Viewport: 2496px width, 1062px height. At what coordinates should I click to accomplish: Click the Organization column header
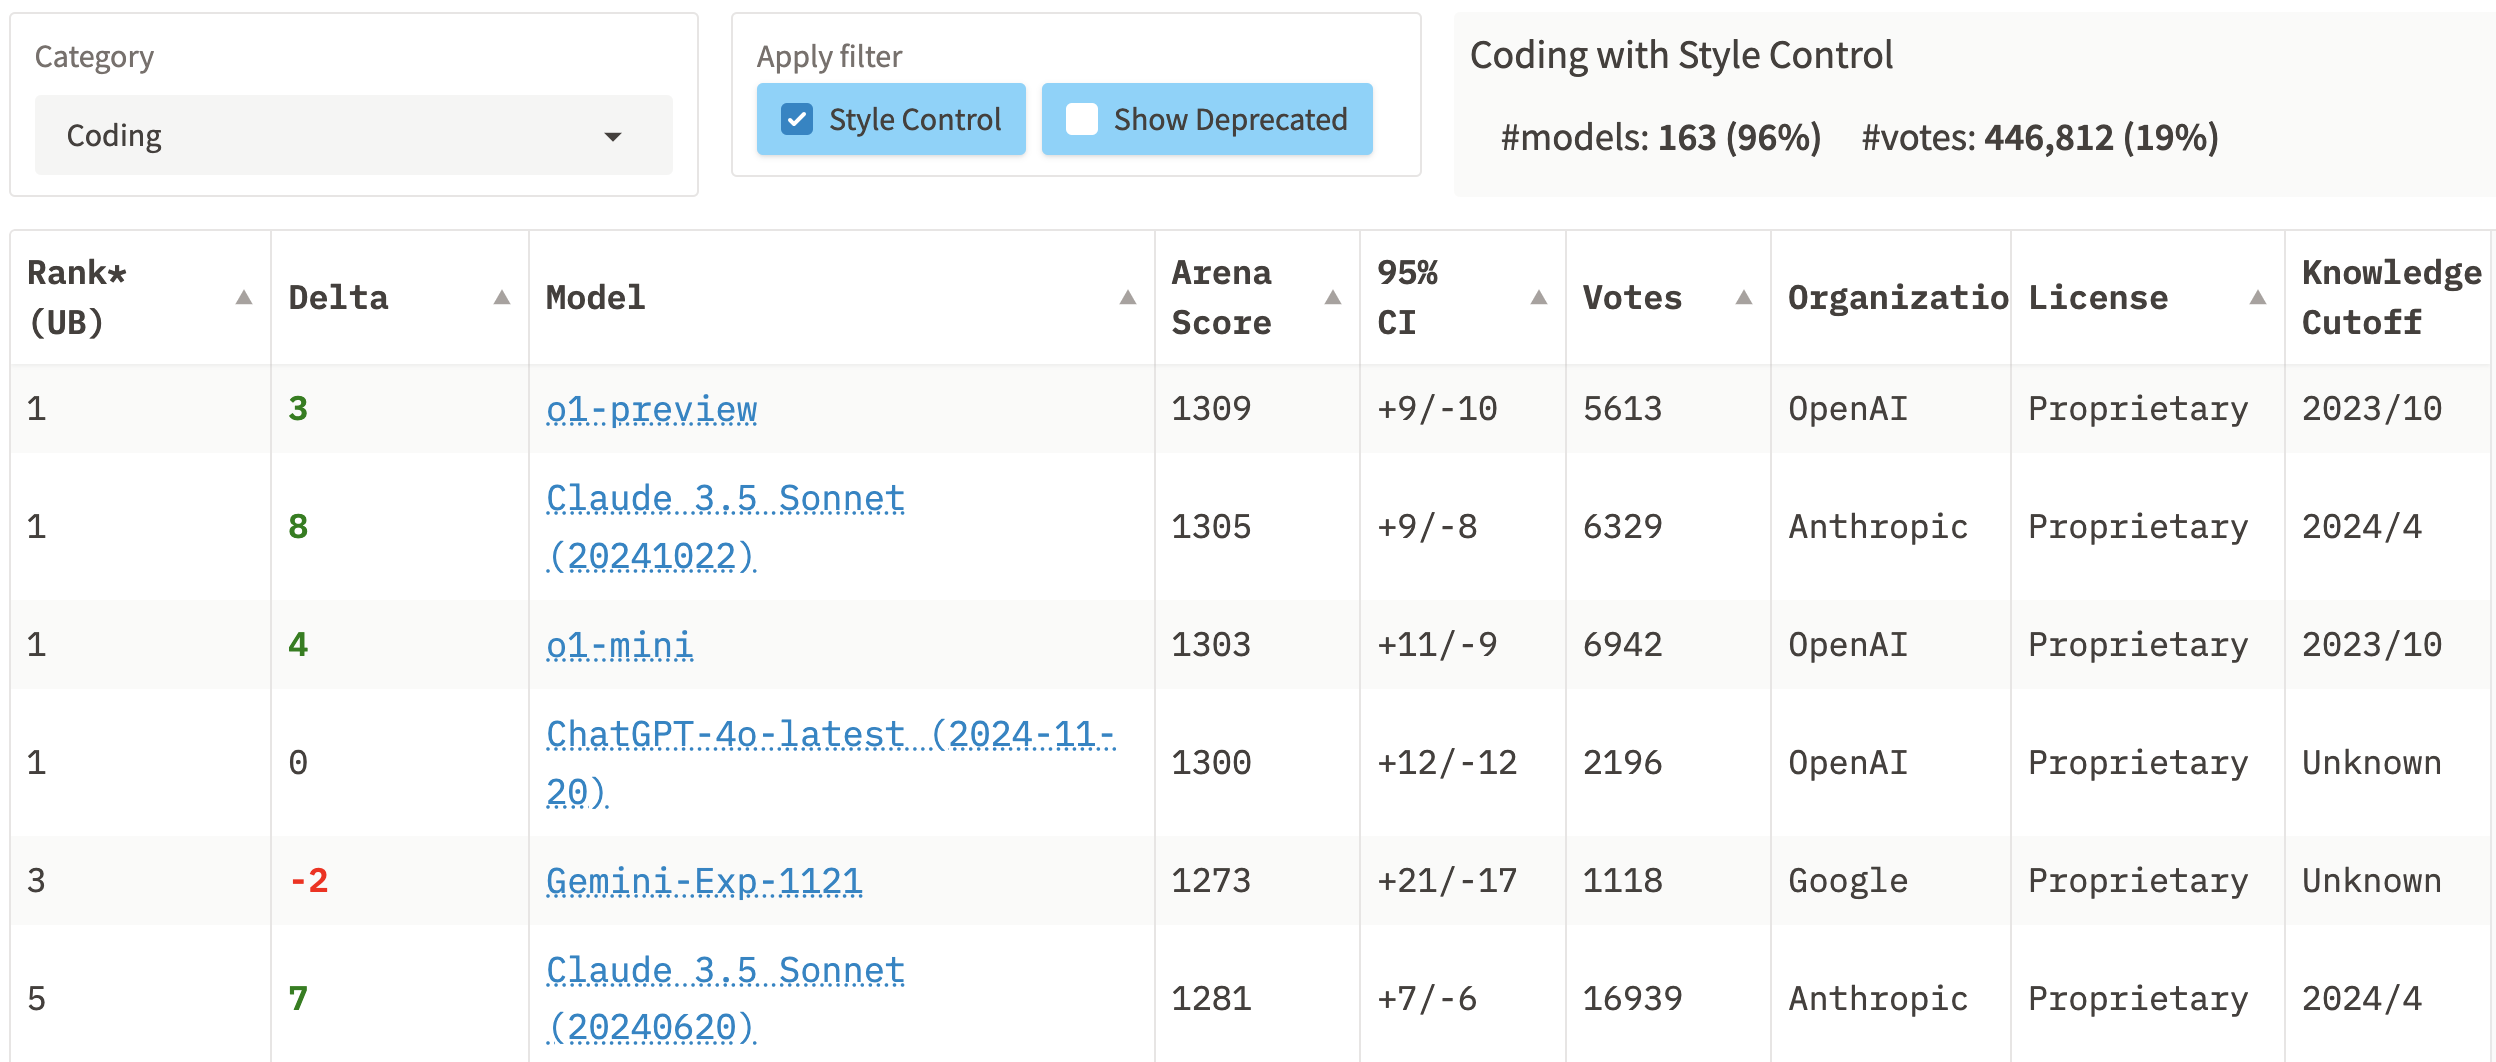pyautogui.click(x=1896, y=298)
